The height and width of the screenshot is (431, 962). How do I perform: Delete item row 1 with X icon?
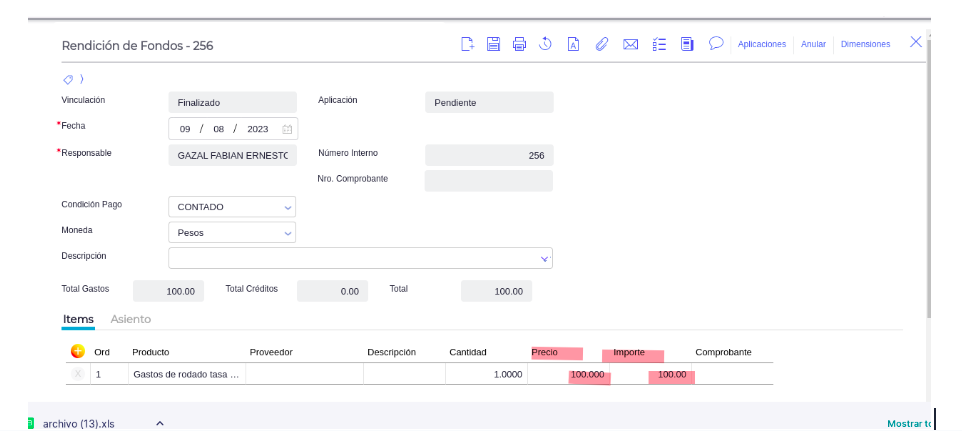point(78,374)
